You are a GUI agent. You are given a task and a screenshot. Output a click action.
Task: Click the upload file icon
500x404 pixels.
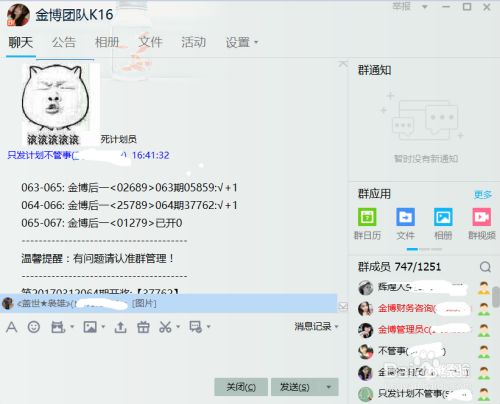click(x=120, y=327)
